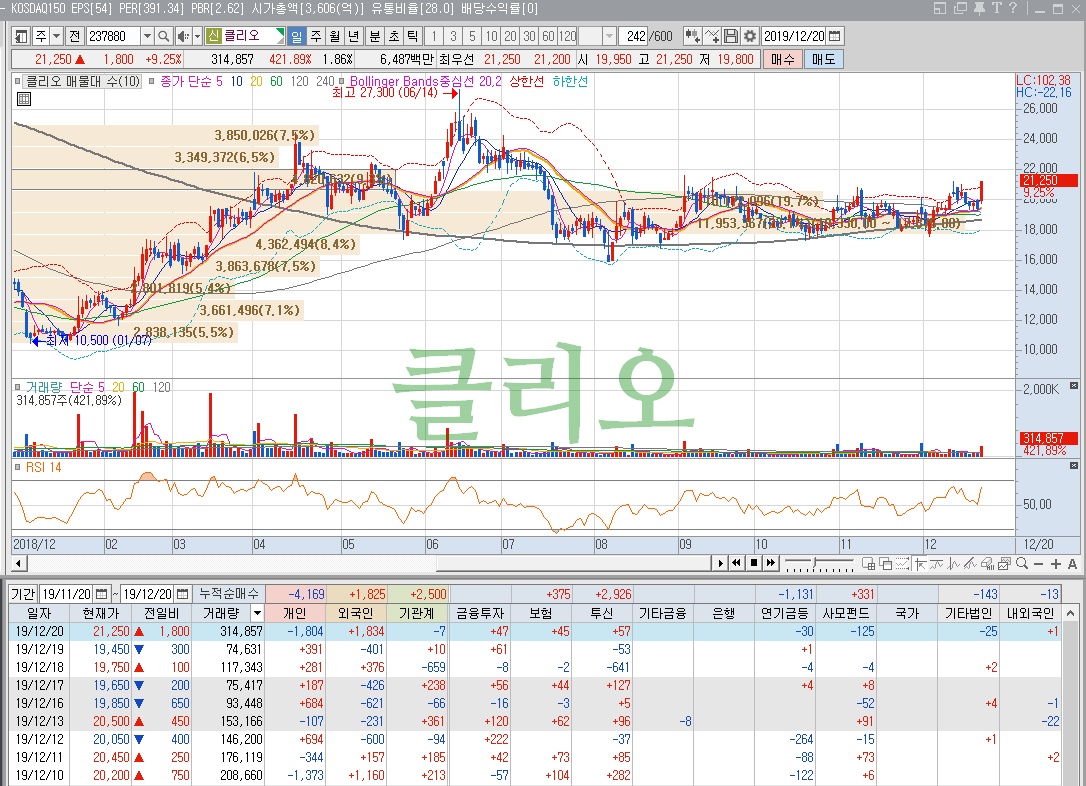Select the 60 interval button

[548, 36]
